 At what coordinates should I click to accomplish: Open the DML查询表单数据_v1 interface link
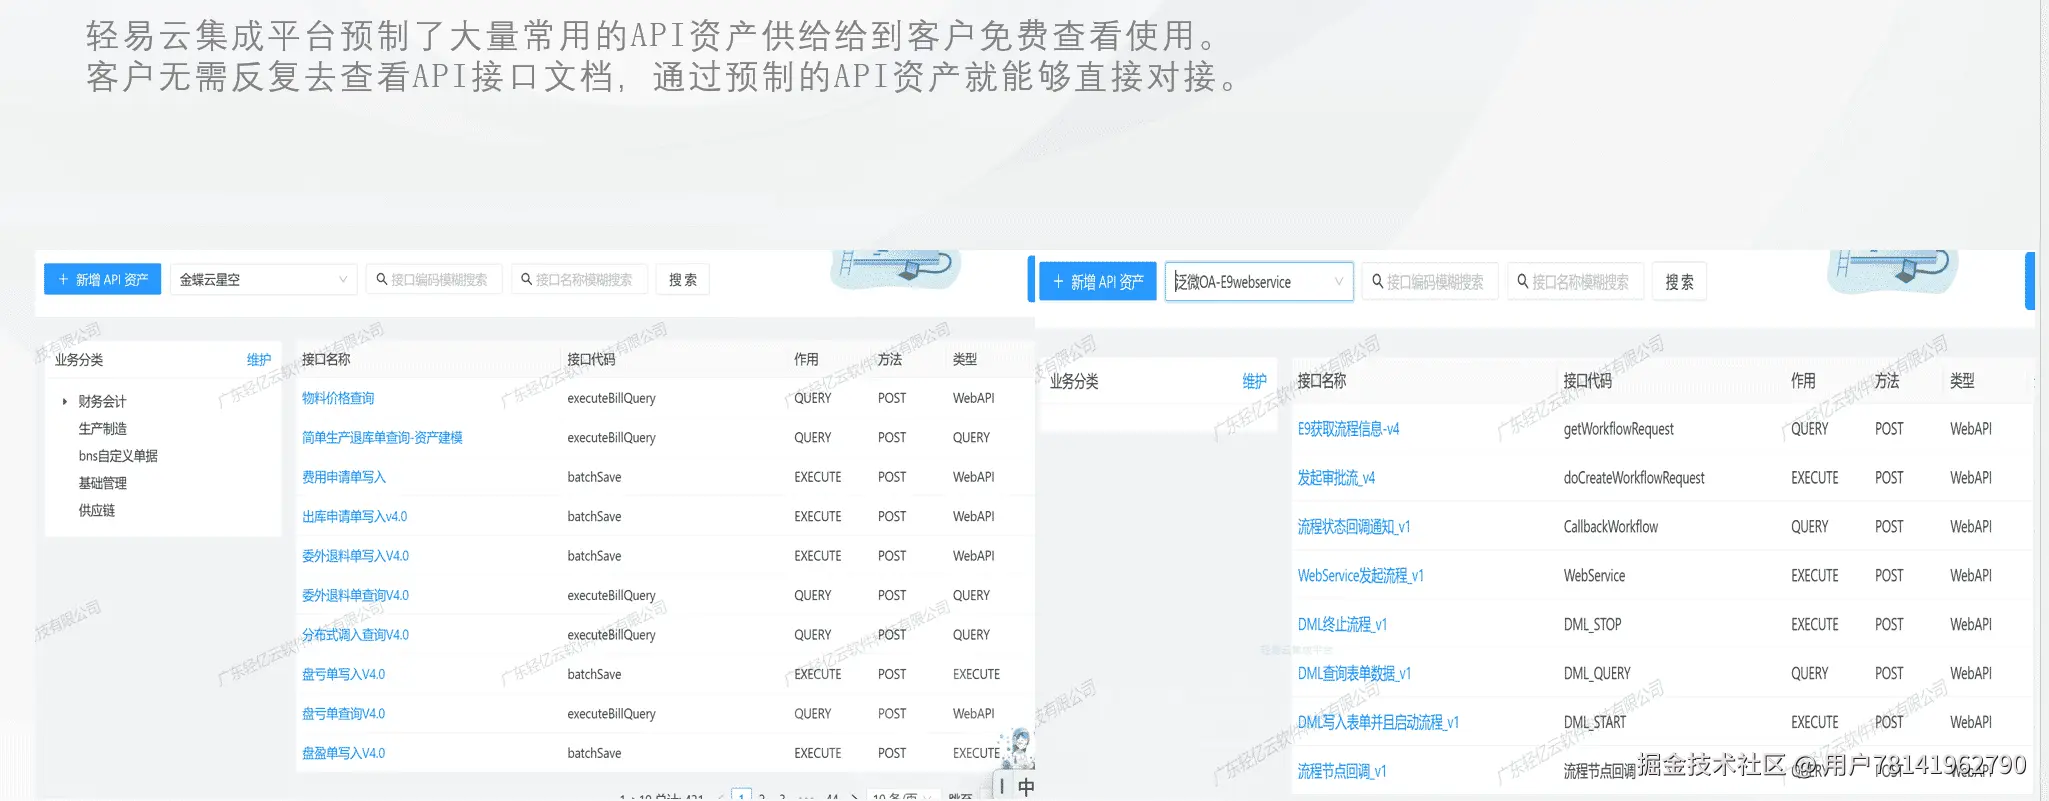pyautogui.click(x=1354, y=673)
